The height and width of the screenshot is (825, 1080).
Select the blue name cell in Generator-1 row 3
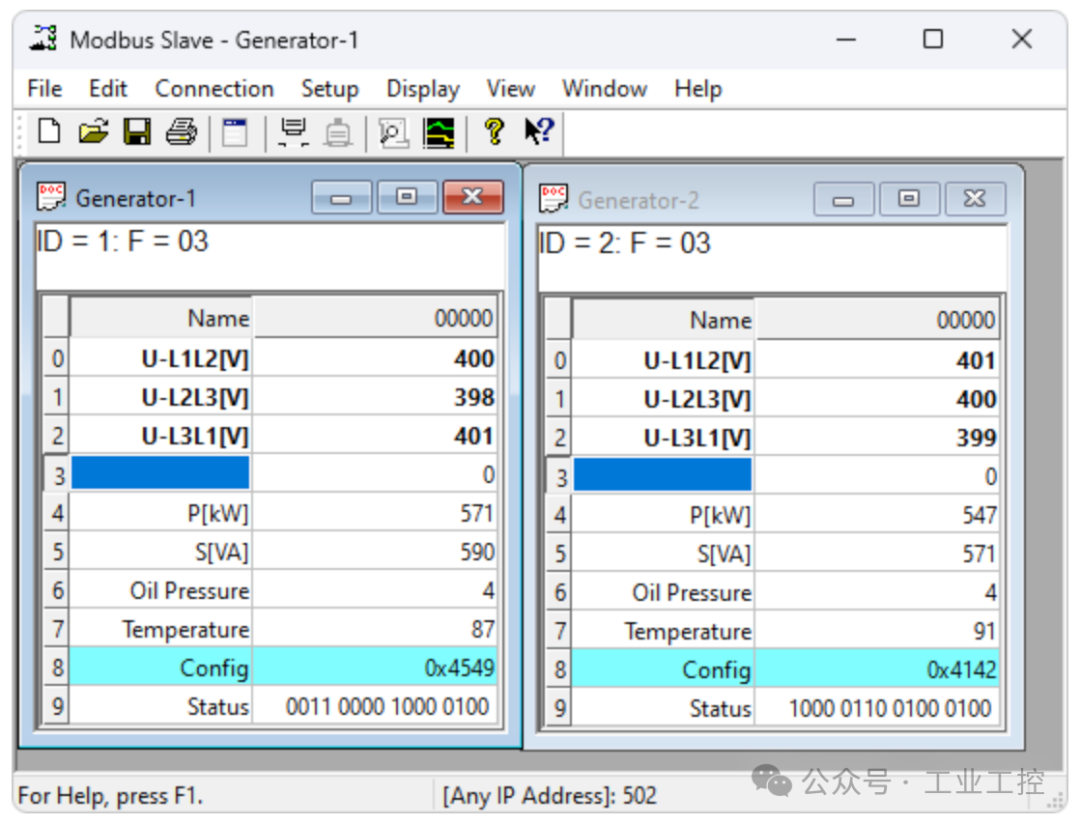[x=160, y=473]
